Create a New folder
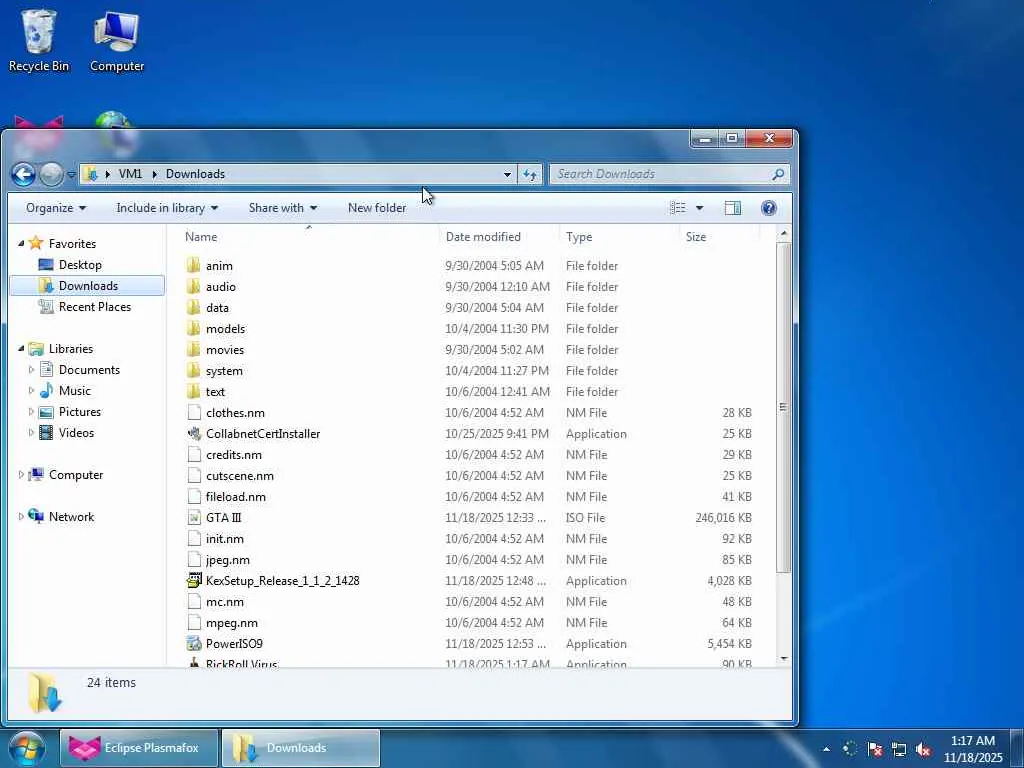The image size is (1024, 768). click(x=377, y=208)
